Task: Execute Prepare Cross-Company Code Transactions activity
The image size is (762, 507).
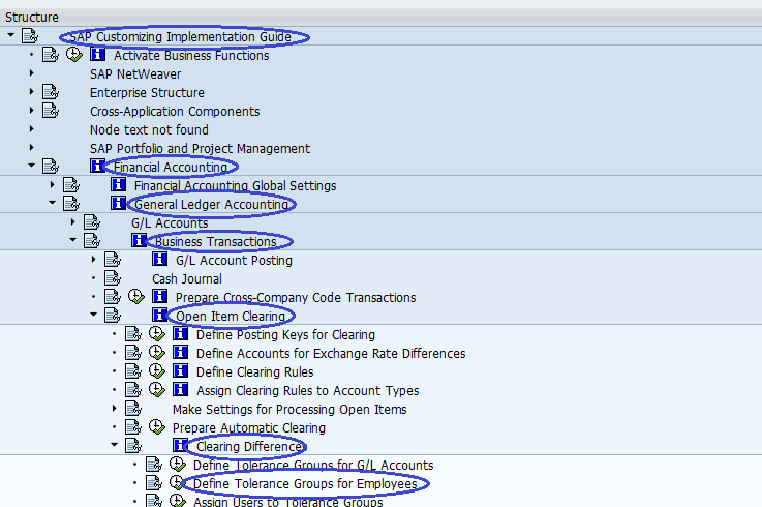Action: click(137, 297)
